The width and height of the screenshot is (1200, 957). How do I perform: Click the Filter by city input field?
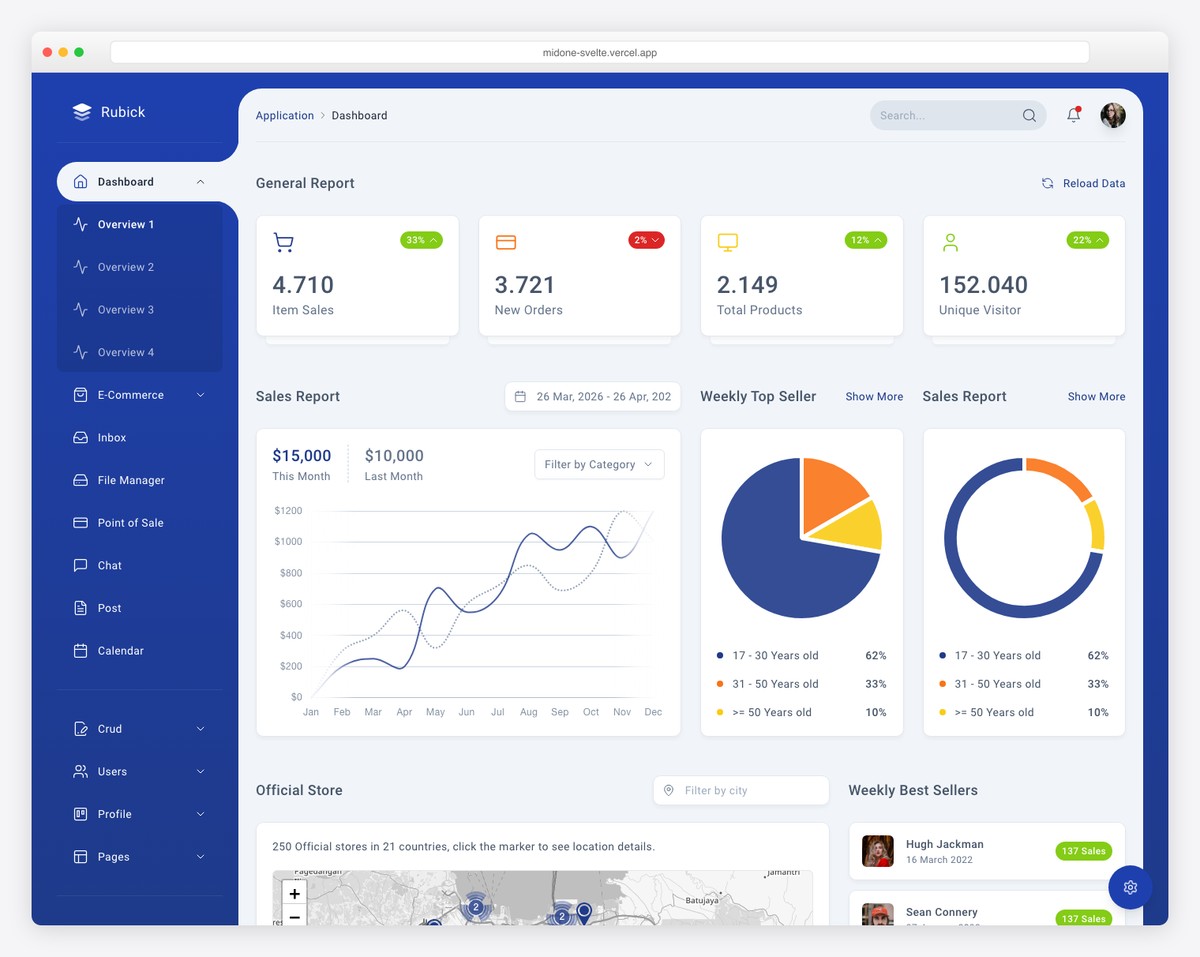click(740, 790)
